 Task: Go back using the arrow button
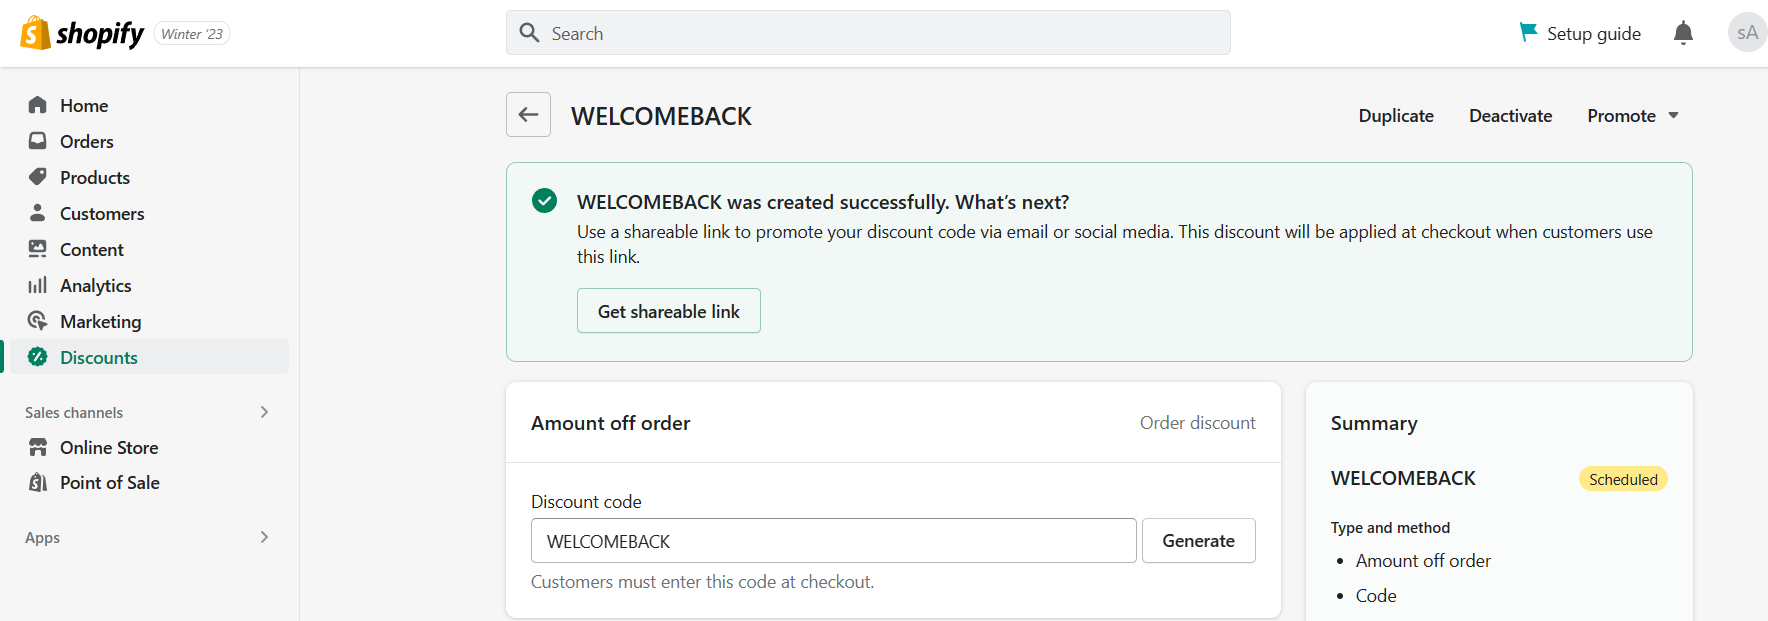(528, 115)
